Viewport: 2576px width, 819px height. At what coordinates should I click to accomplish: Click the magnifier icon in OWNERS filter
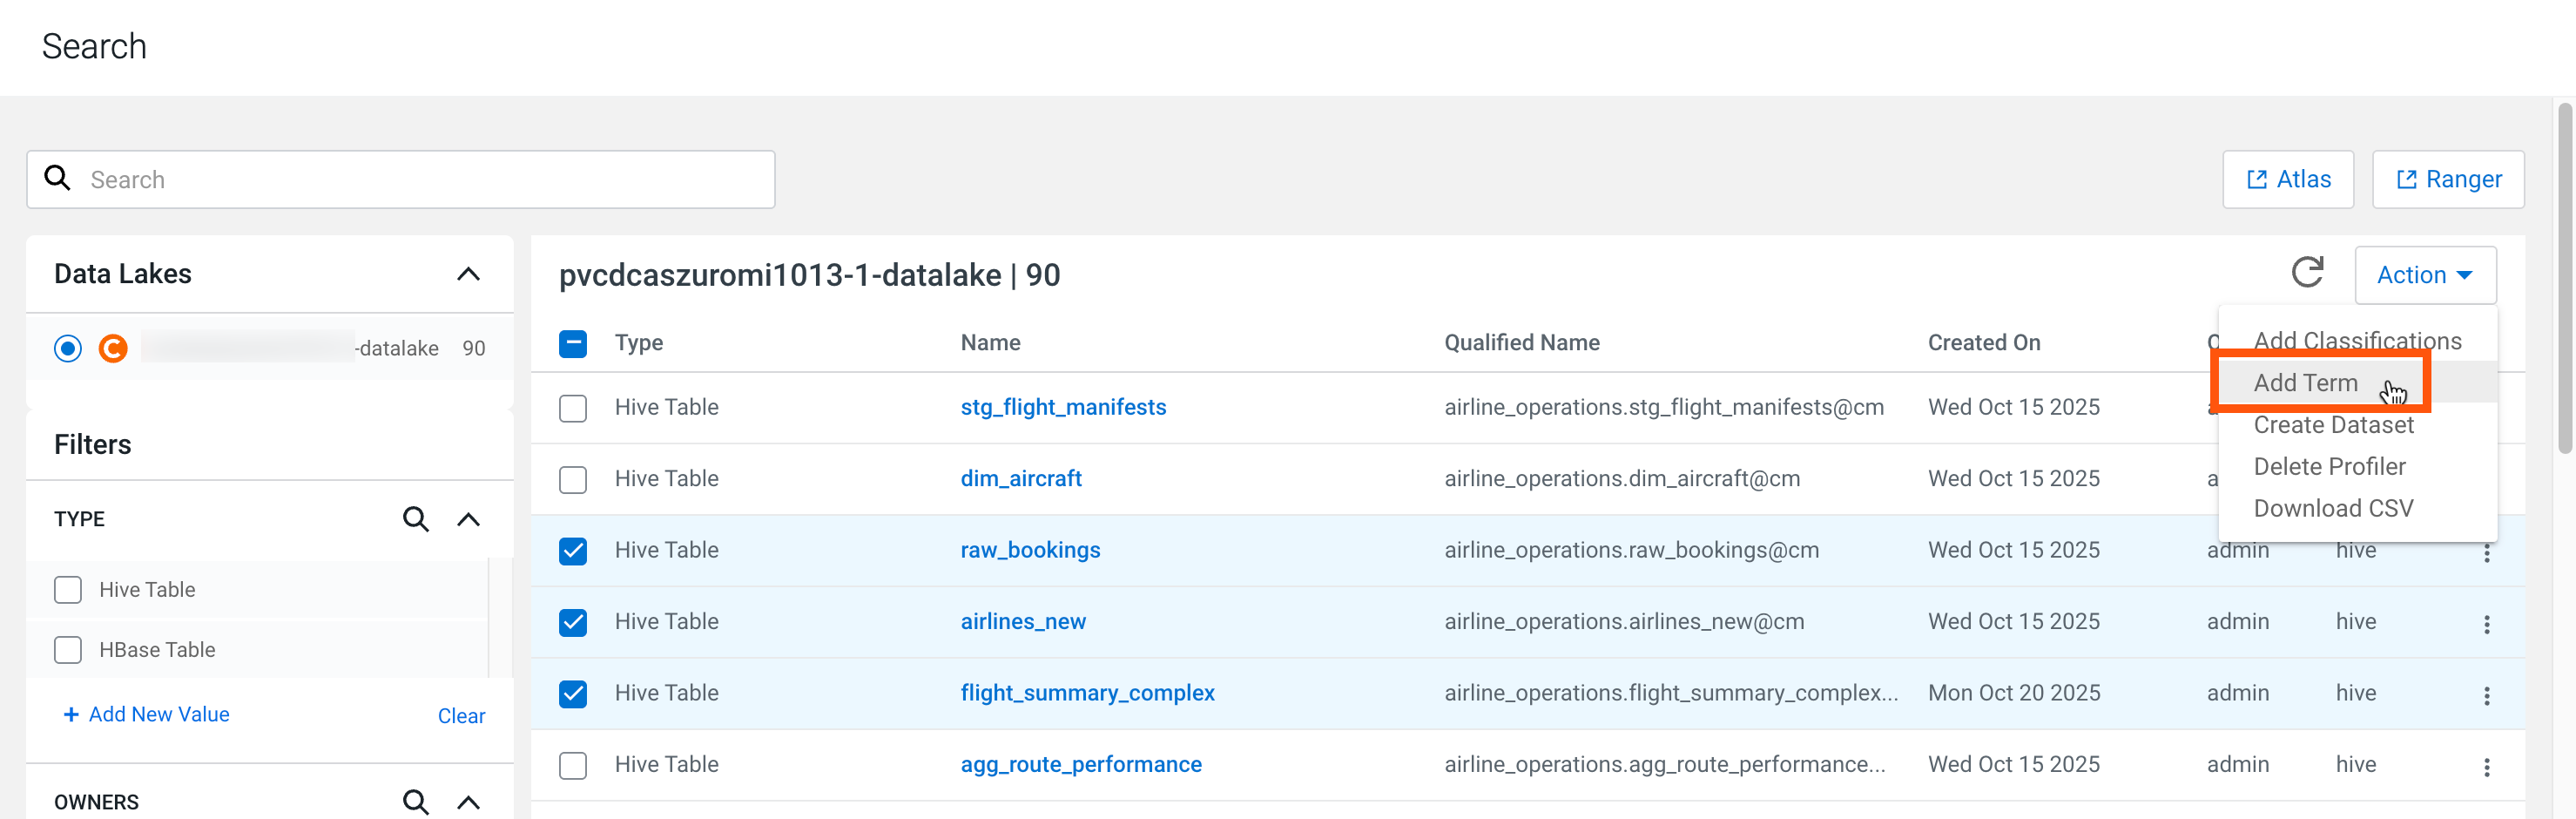(x=415, y=801)
